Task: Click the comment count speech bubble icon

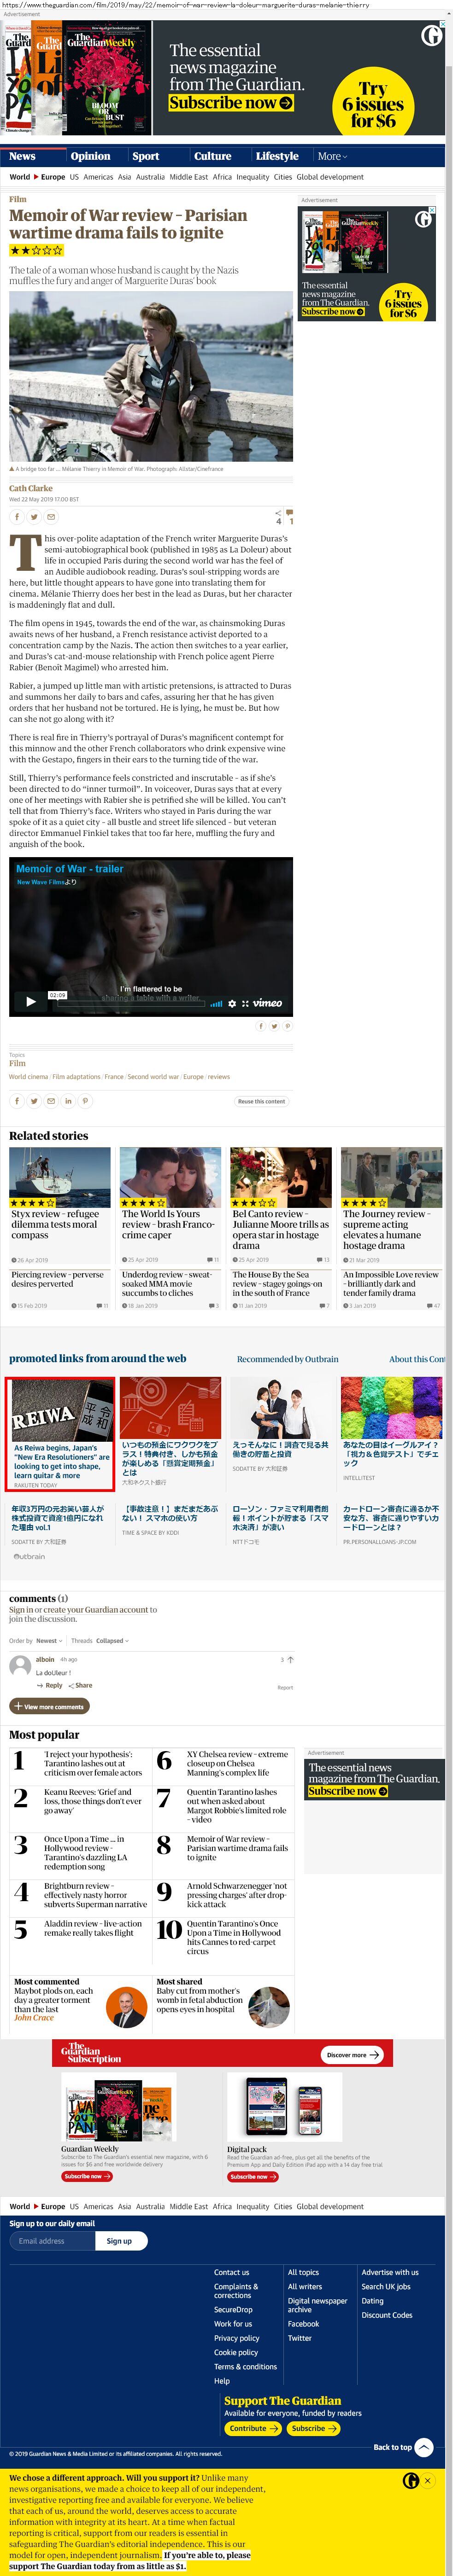Action: tap(290, 513)
